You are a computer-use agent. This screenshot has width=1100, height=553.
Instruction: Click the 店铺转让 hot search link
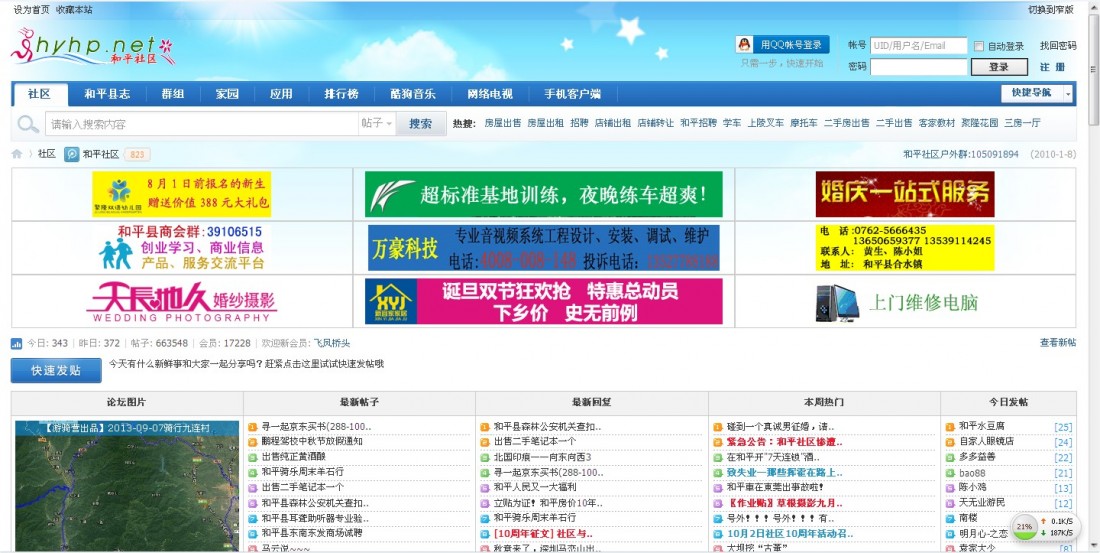tap(655, 123)
